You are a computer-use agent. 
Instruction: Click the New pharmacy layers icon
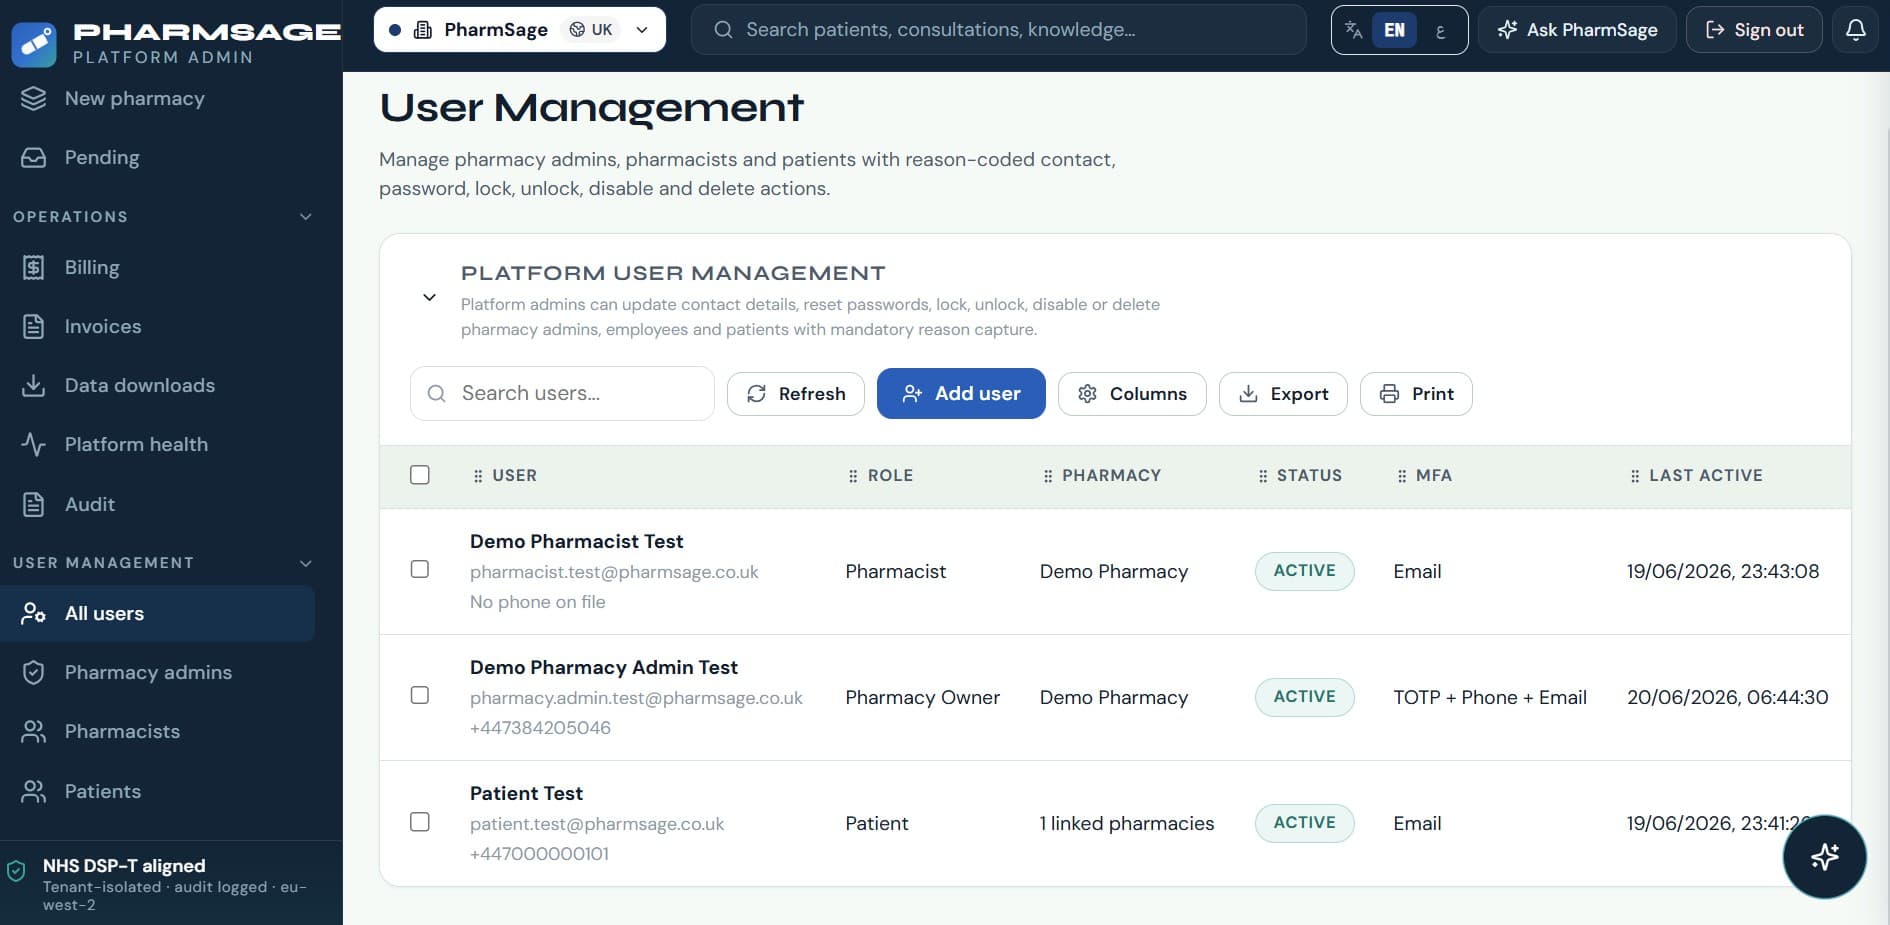[34, 98]
